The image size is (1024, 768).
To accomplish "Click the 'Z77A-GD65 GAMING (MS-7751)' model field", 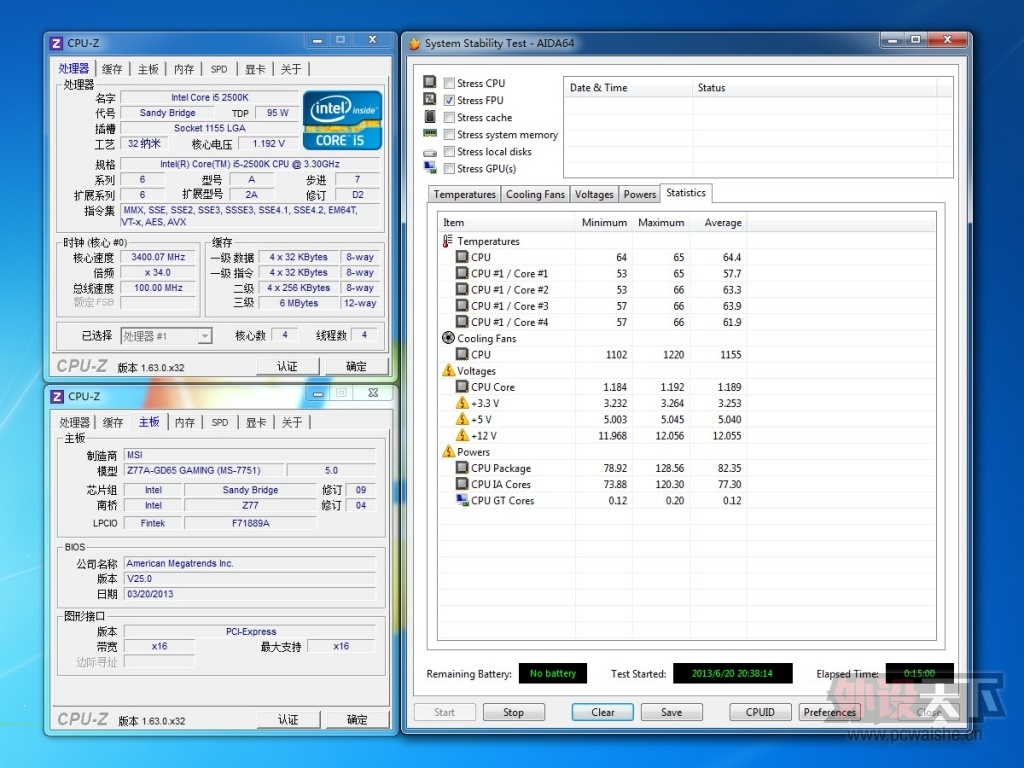I will tap(204, 470).
